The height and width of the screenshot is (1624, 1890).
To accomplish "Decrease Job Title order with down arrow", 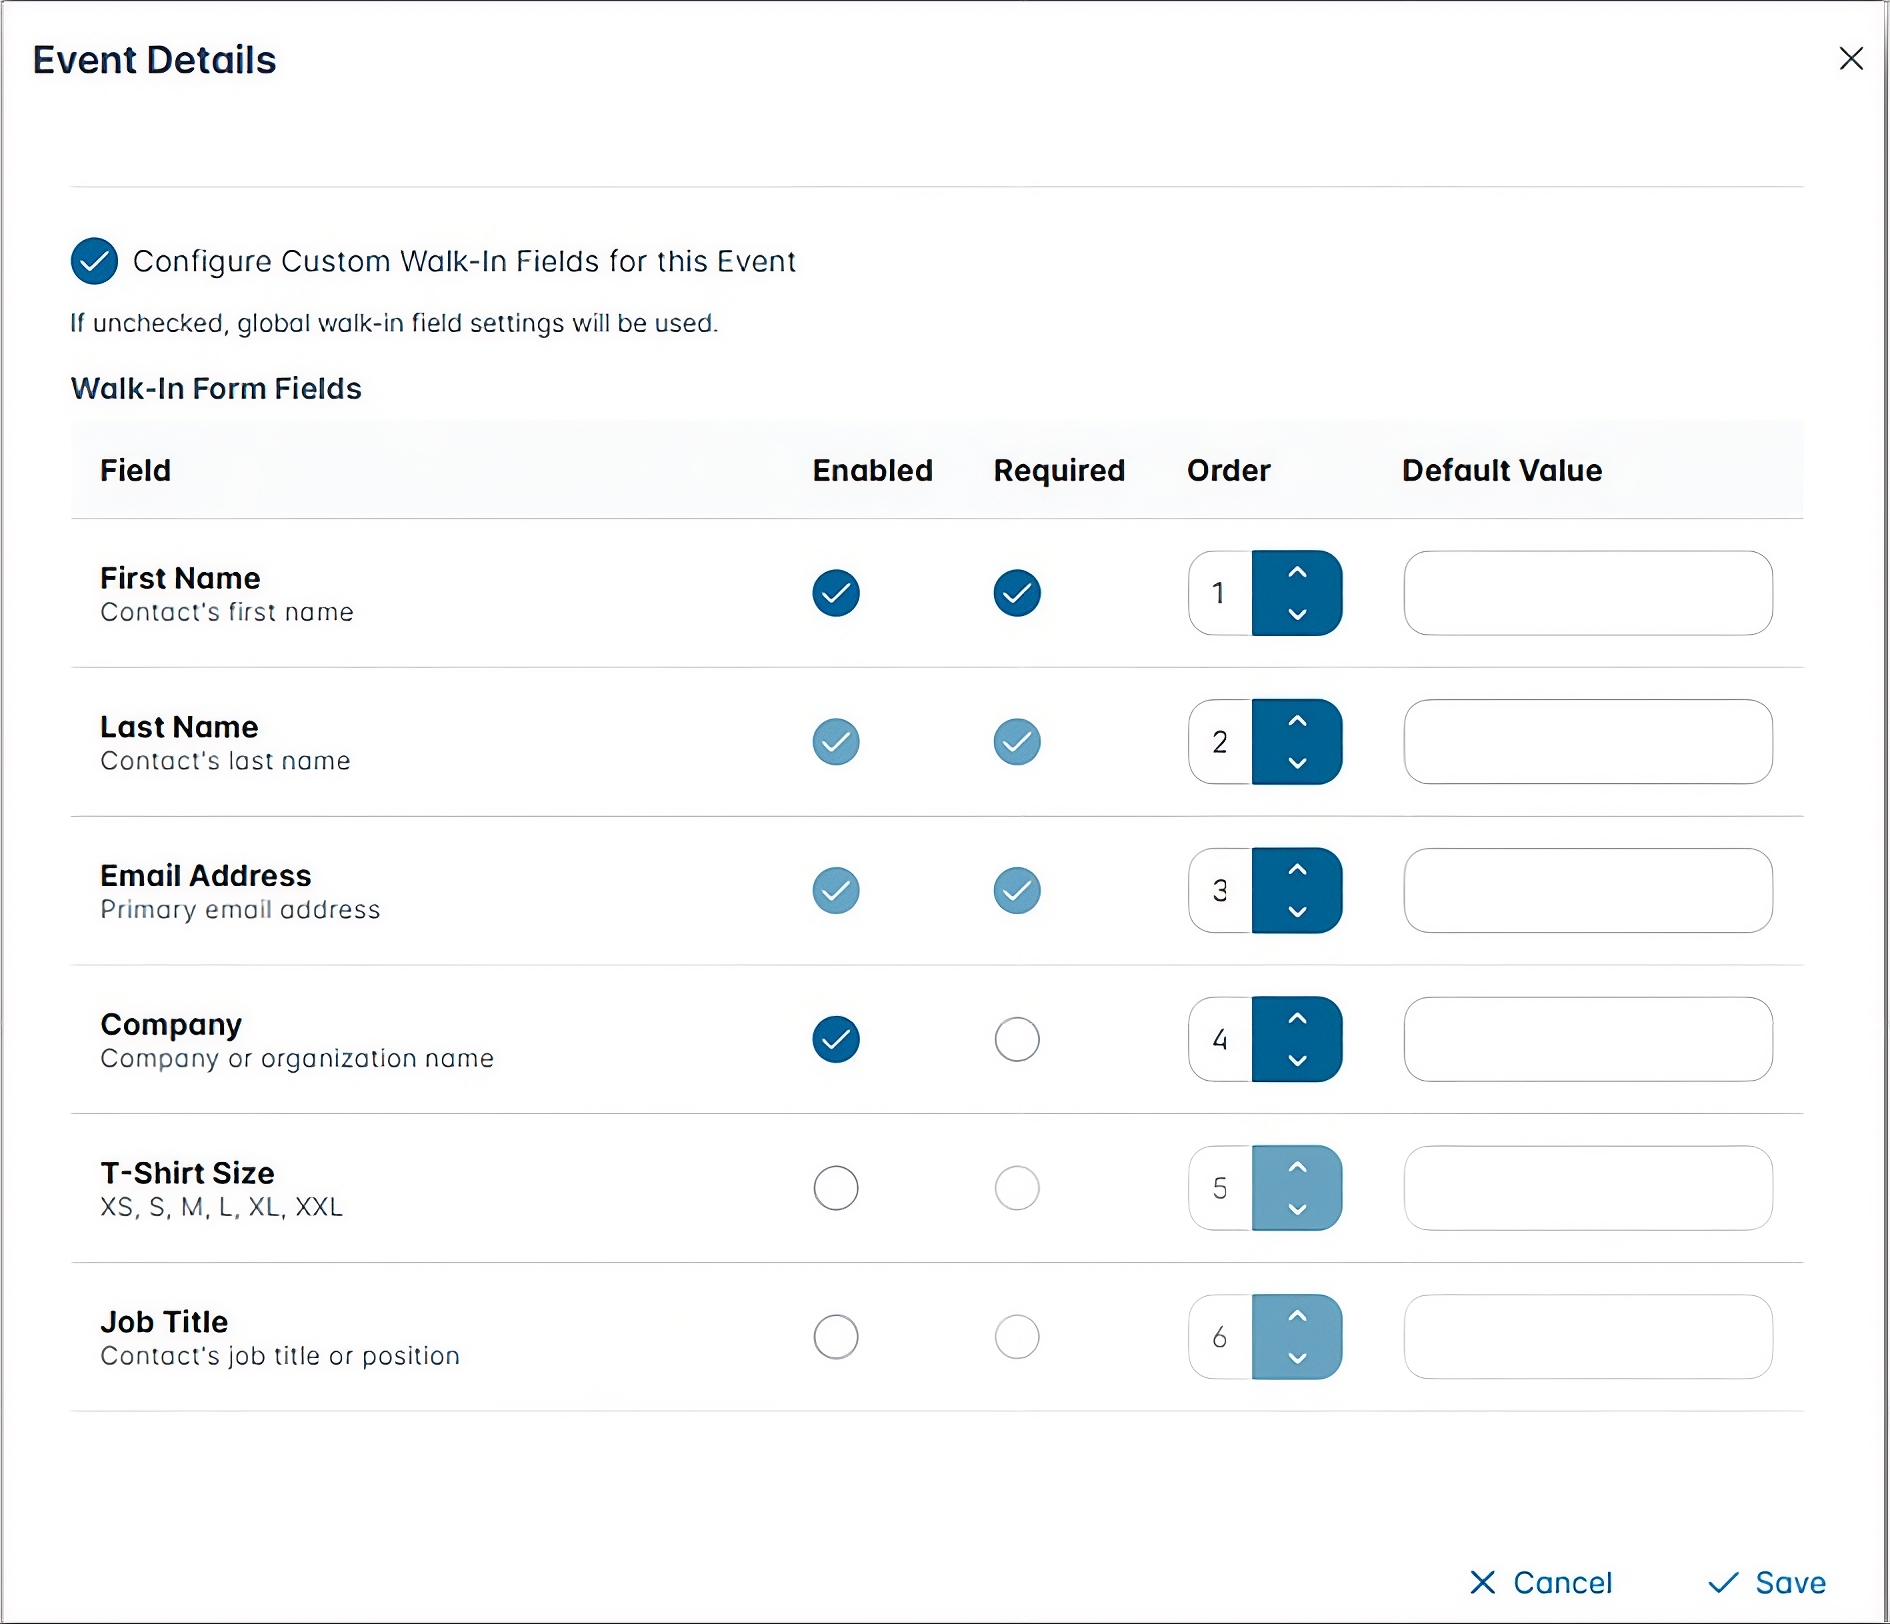I will coord(1297,1358).
